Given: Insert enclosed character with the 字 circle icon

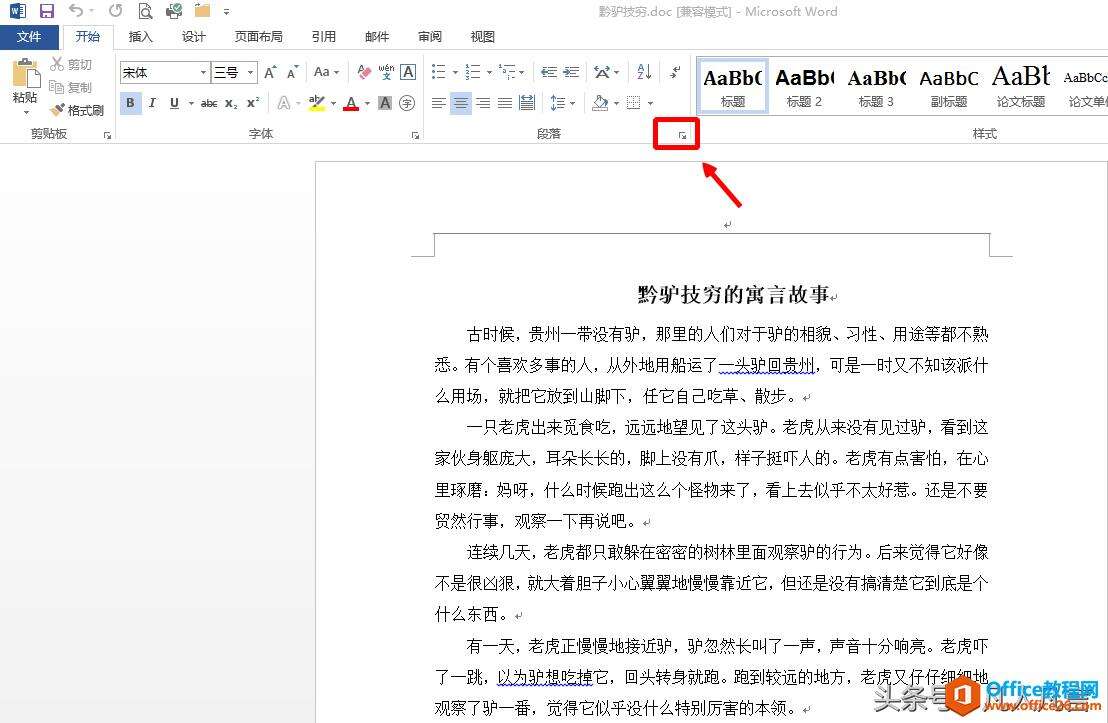Looking at the screenshot, I should 407,103.
